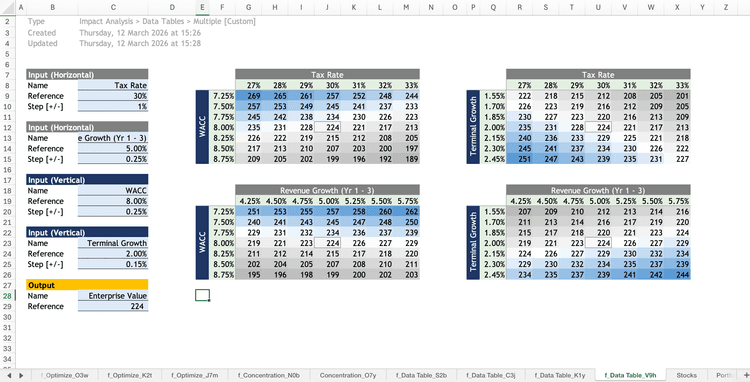Screen dimensions: 750x382
Task: Click the yellow Output header cell
Action: (x=87, y=285)
